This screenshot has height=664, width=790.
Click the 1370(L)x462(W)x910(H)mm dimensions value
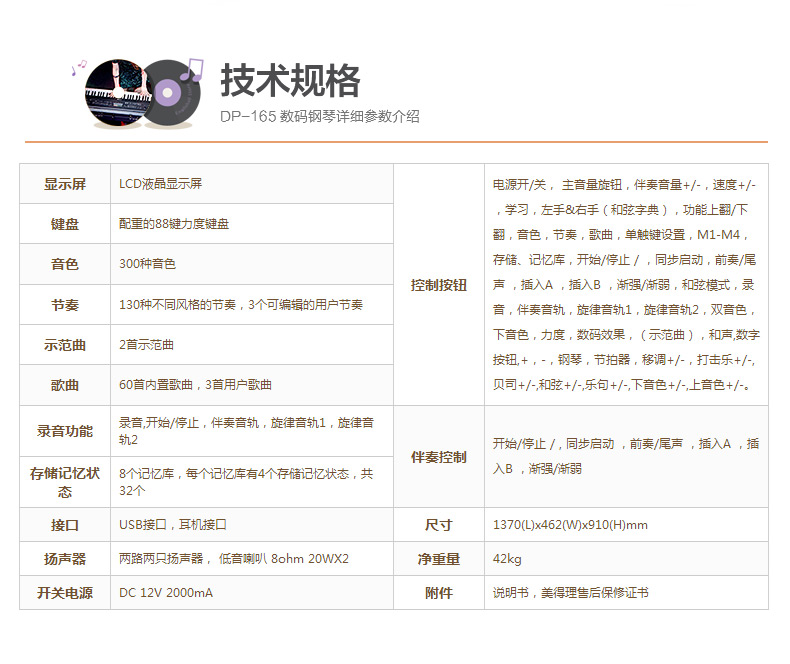[x=570, y=525]
